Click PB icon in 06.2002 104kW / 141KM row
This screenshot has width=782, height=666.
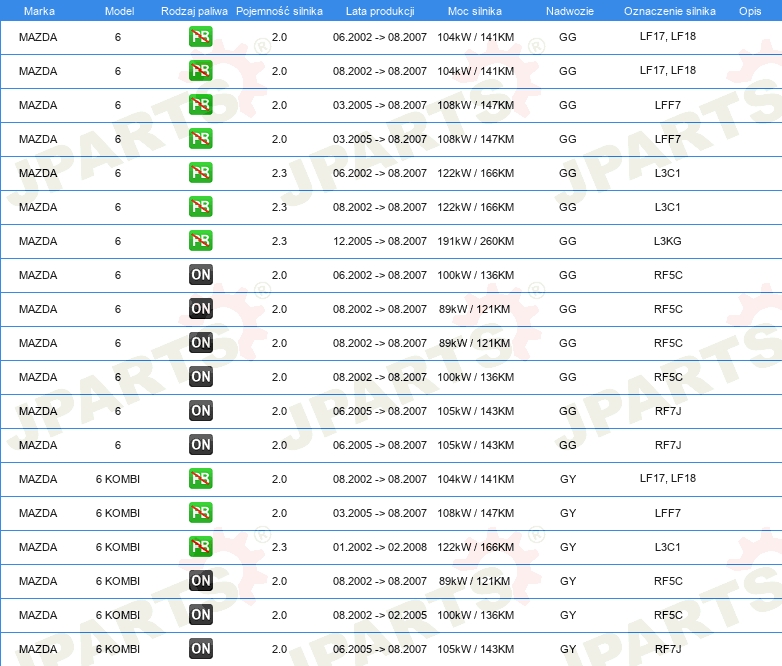201,37
